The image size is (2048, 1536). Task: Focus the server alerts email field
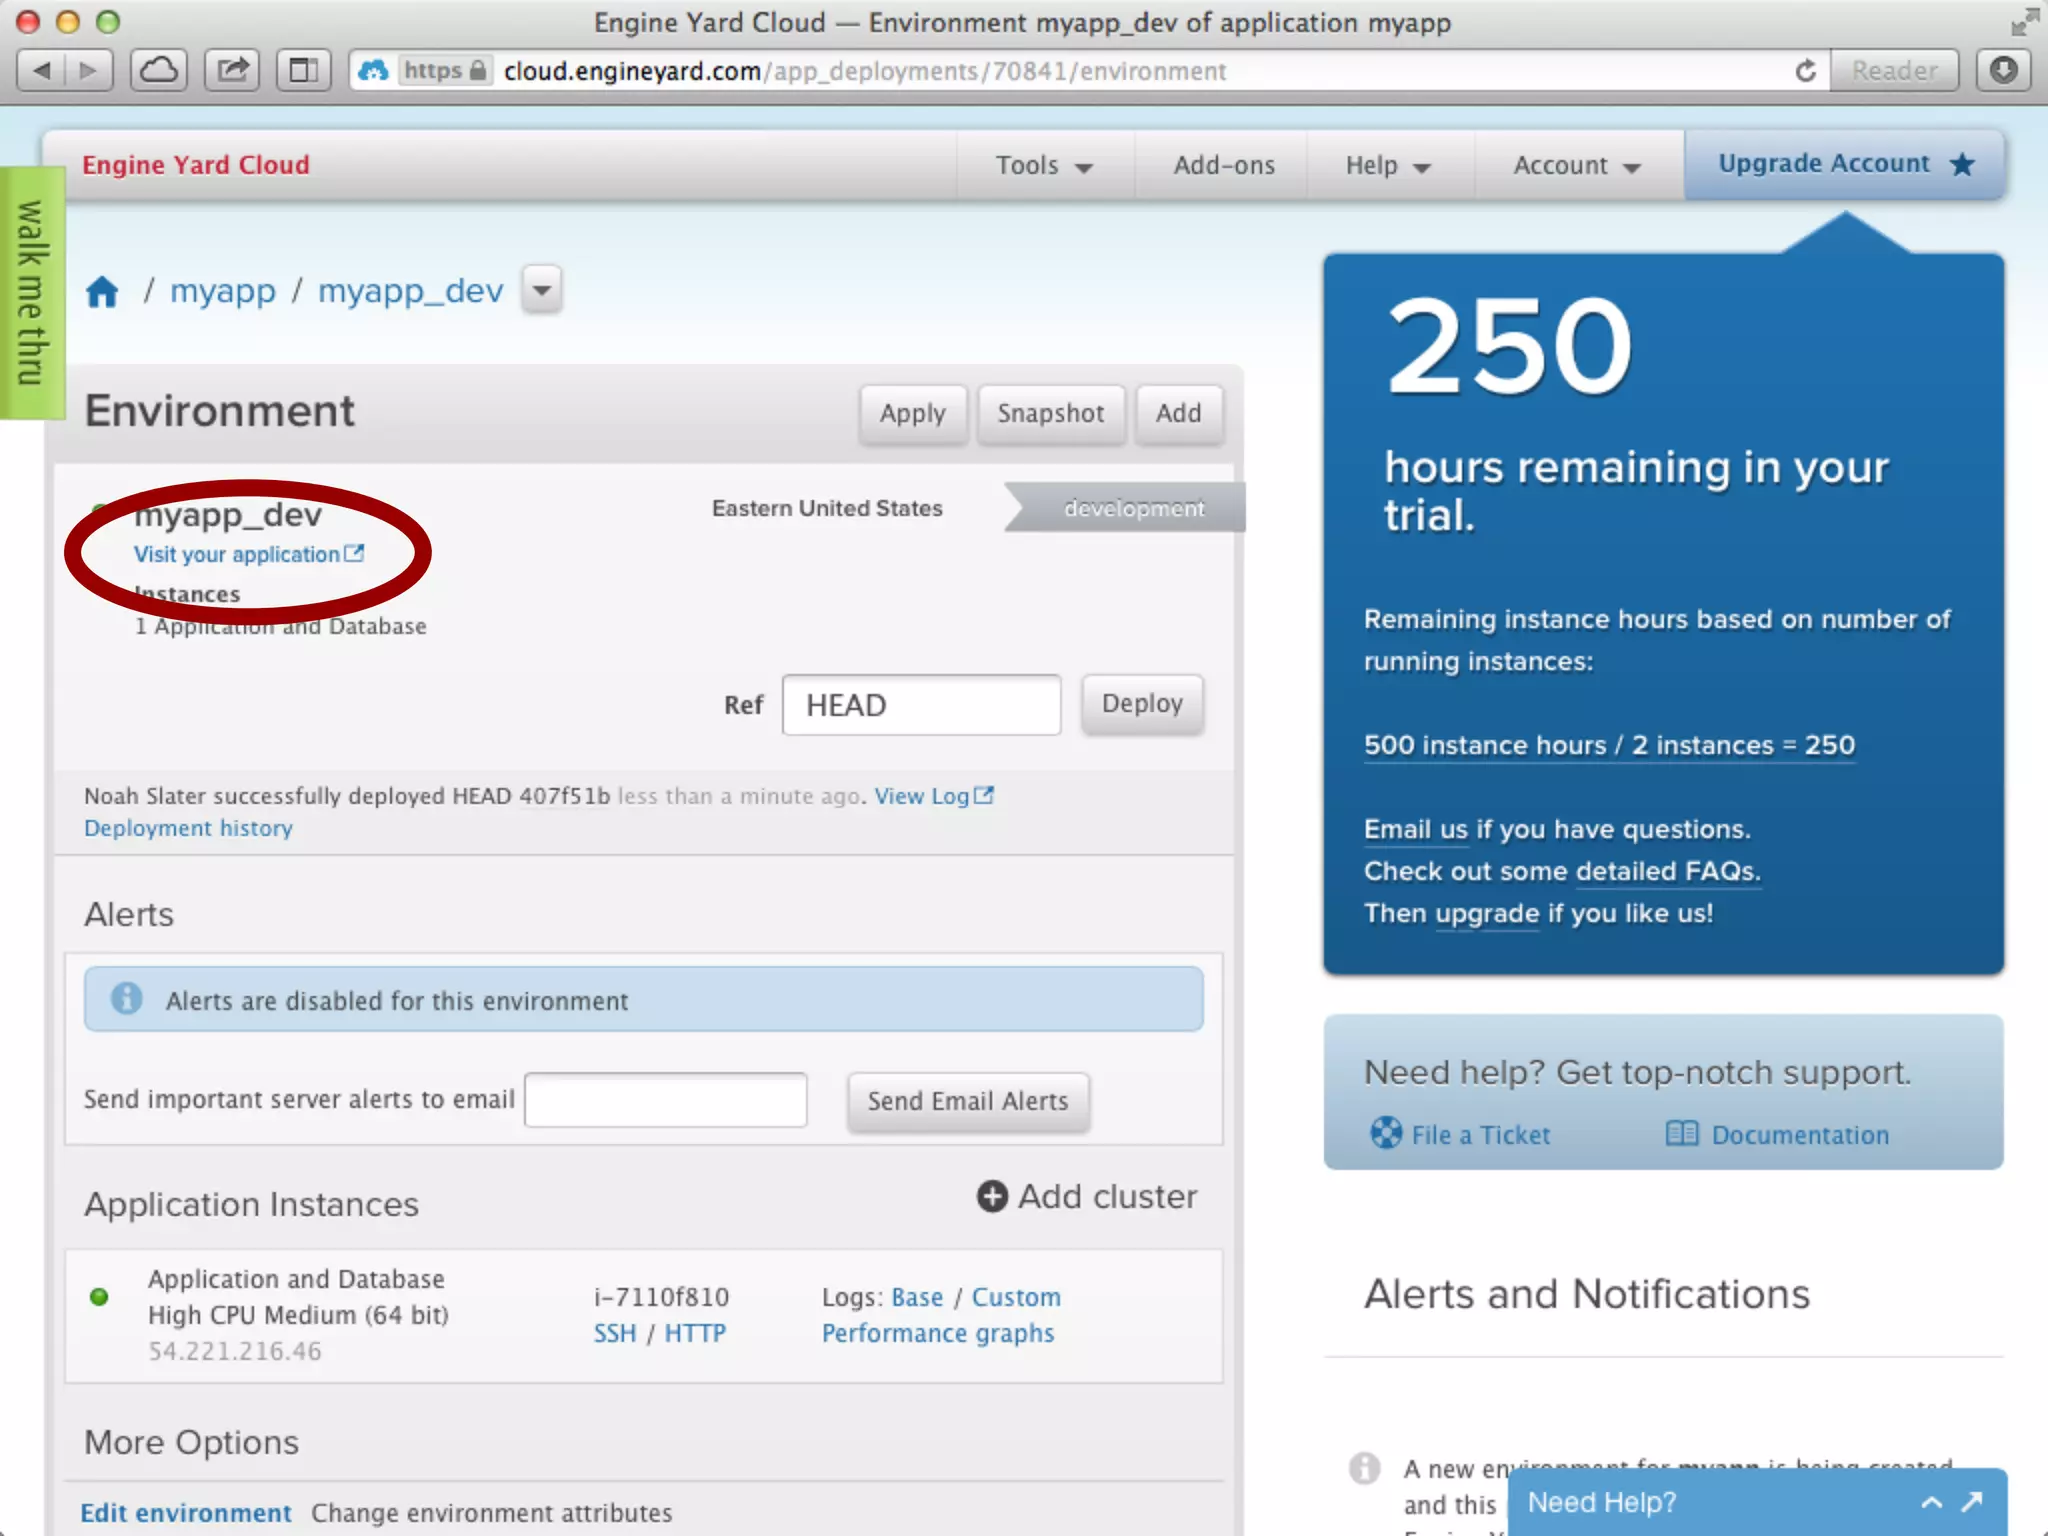tap(665, 1100)
